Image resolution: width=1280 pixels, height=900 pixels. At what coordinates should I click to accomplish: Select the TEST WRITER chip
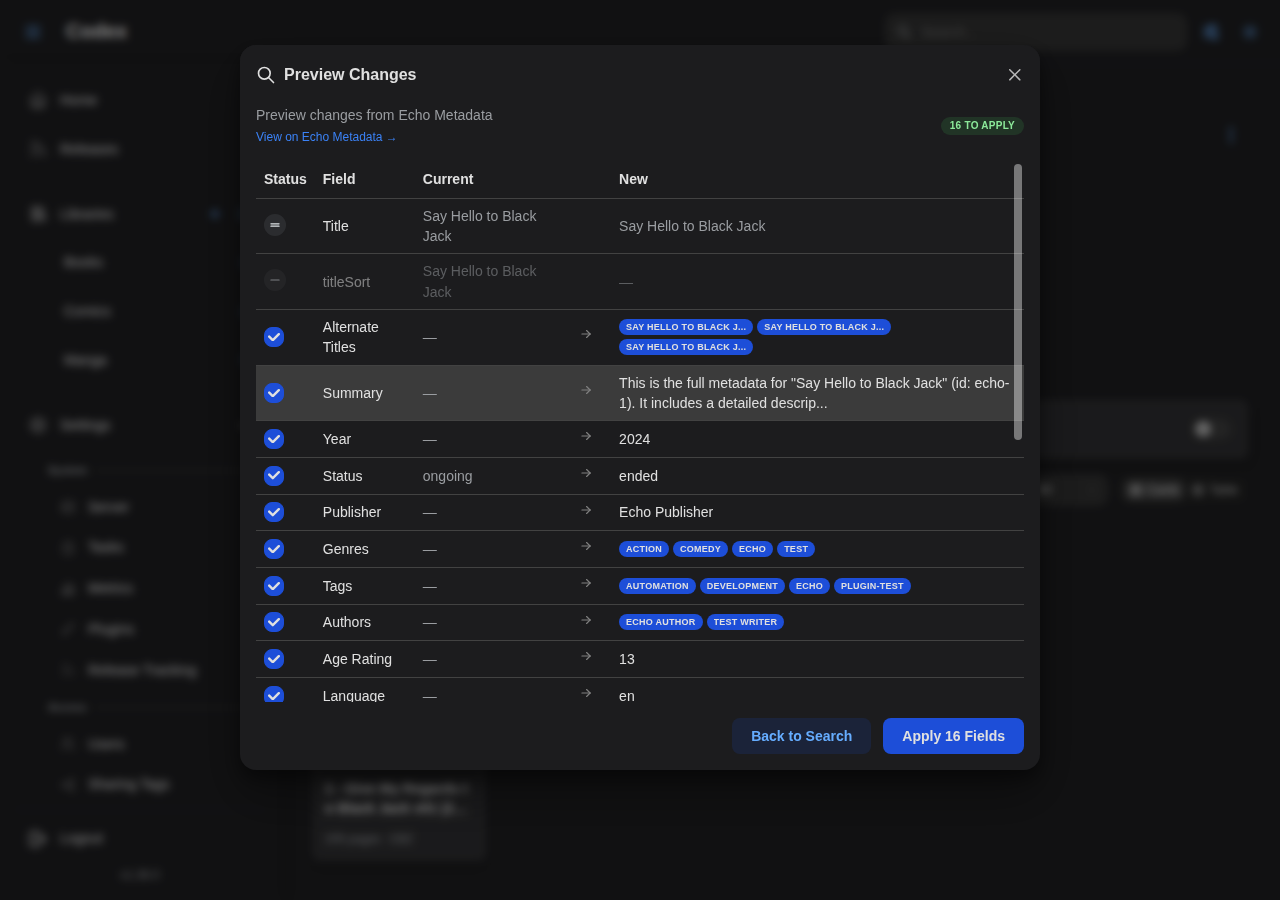(x=745, y=622)
